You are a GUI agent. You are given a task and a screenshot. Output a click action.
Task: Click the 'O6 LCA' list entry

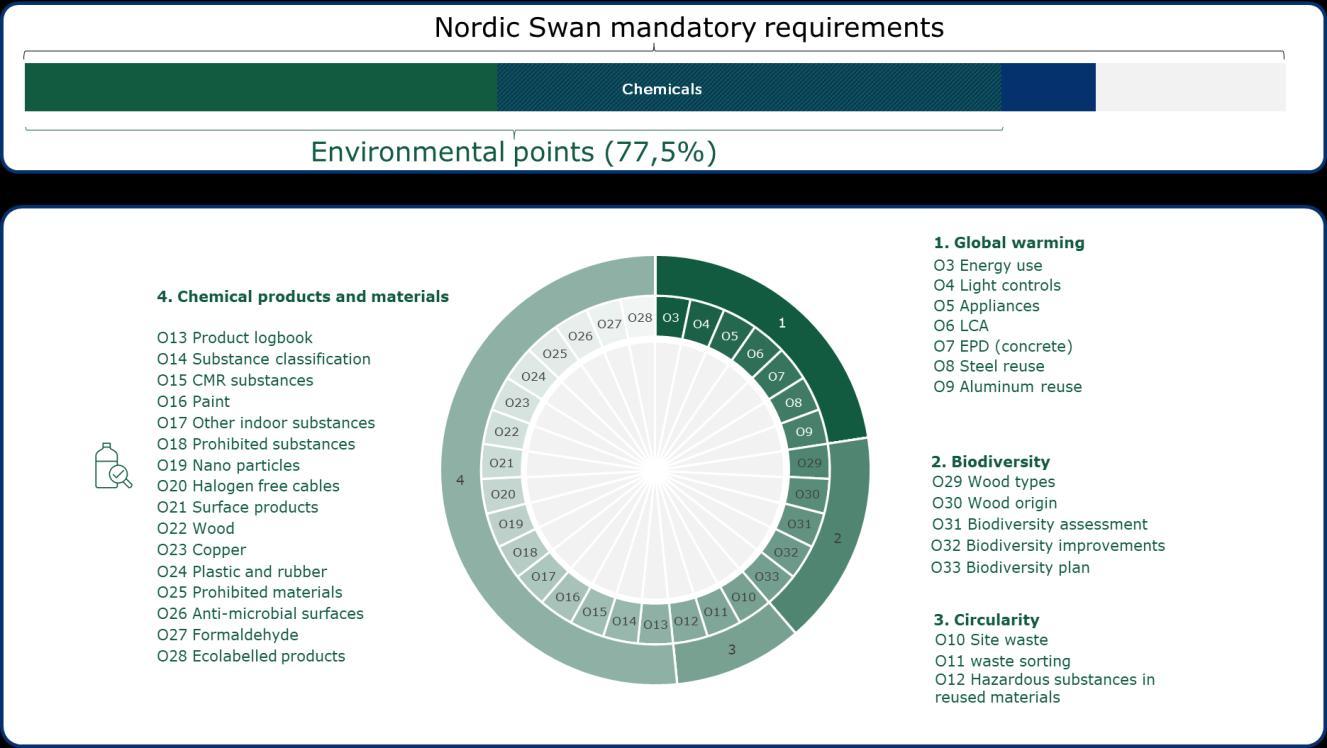pyautogui.click(x=961, y=325)
